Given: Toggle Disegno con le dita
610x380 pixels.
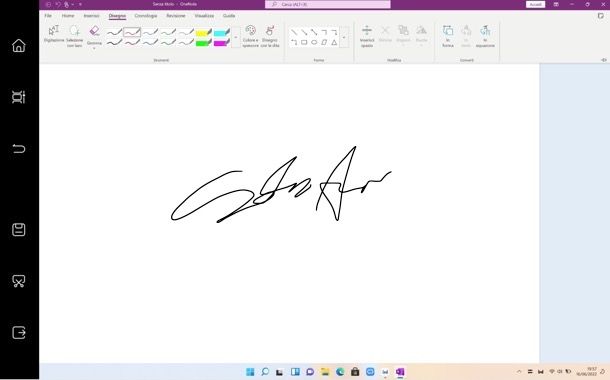Looking at the screenshot, I should [270, 36].
